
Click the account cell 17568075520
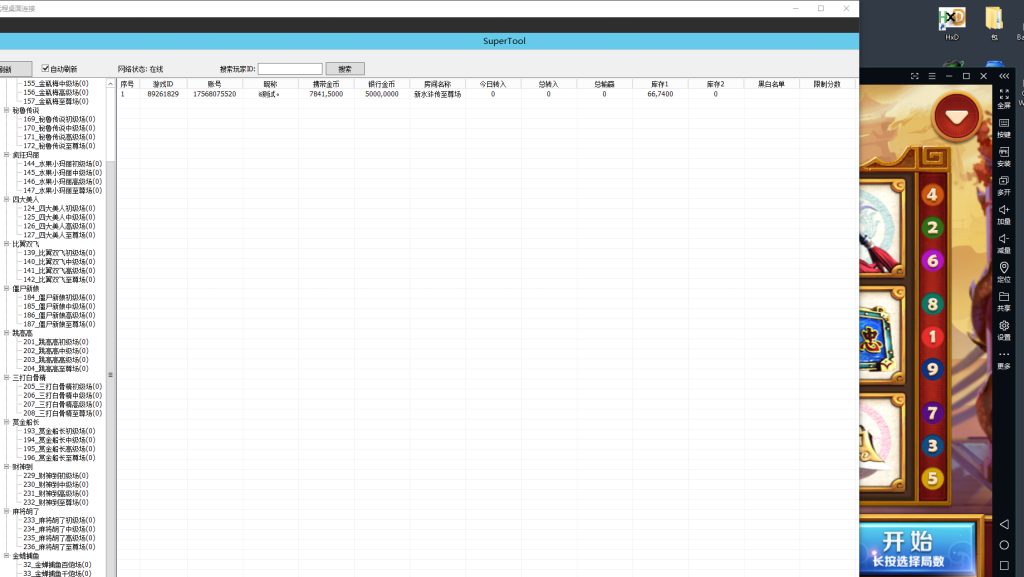click(x=214, y=94)
